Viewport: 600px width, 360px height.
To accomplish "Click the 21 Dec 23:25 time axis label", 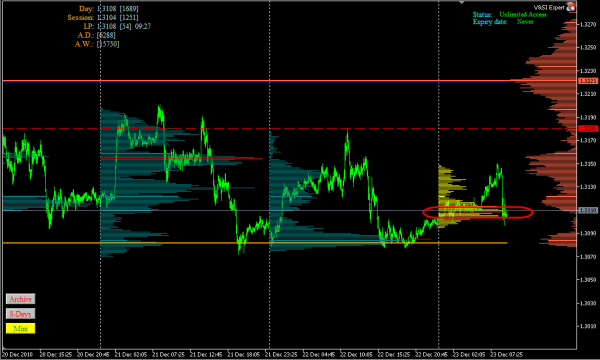I will click(281, 355).
